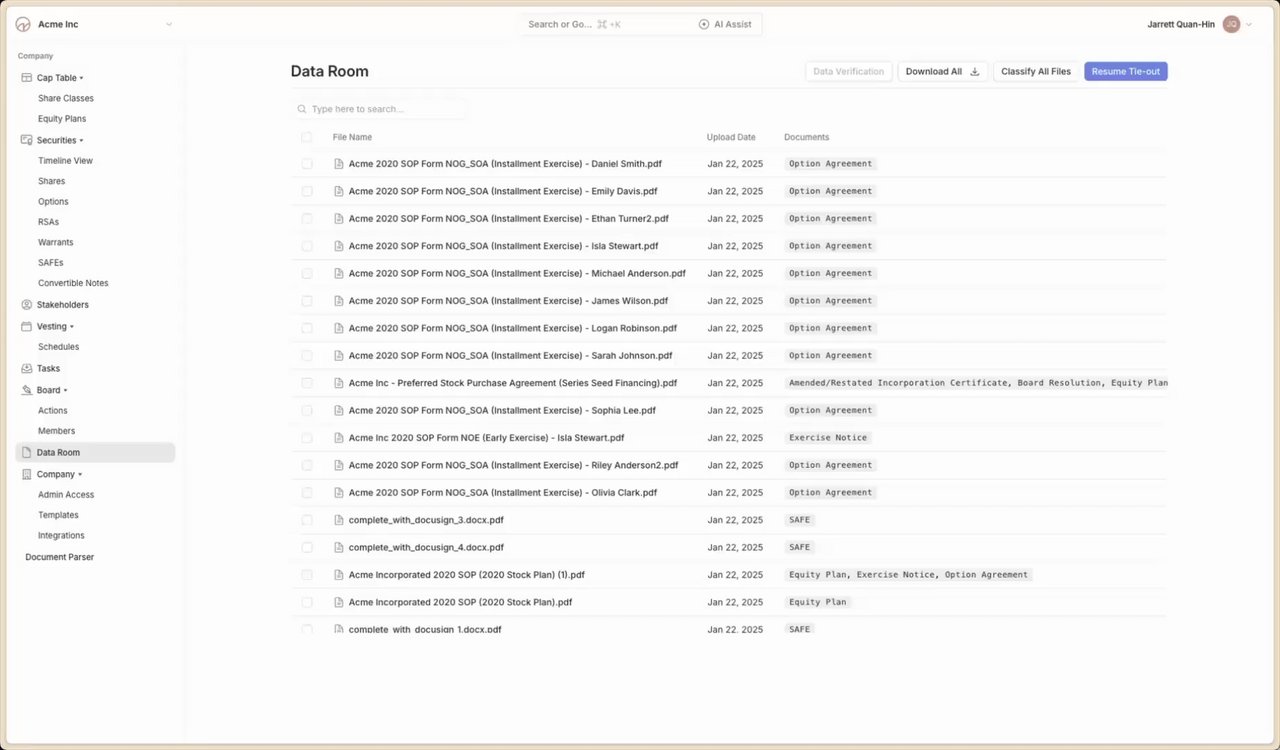Viewport: 1280px width, 750px height.
Task: Toggle the select-all checkbox in table header
Action: pyautogui.click(x=307, y=137)
